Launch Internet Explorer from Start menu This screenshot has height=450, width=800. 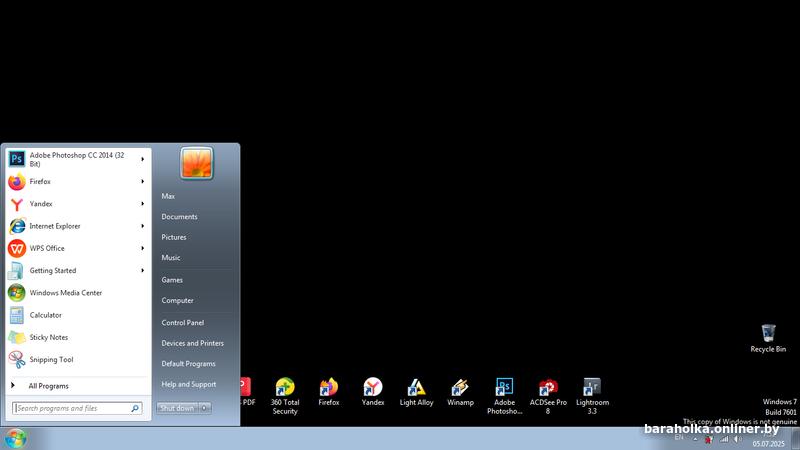point(77,226)
